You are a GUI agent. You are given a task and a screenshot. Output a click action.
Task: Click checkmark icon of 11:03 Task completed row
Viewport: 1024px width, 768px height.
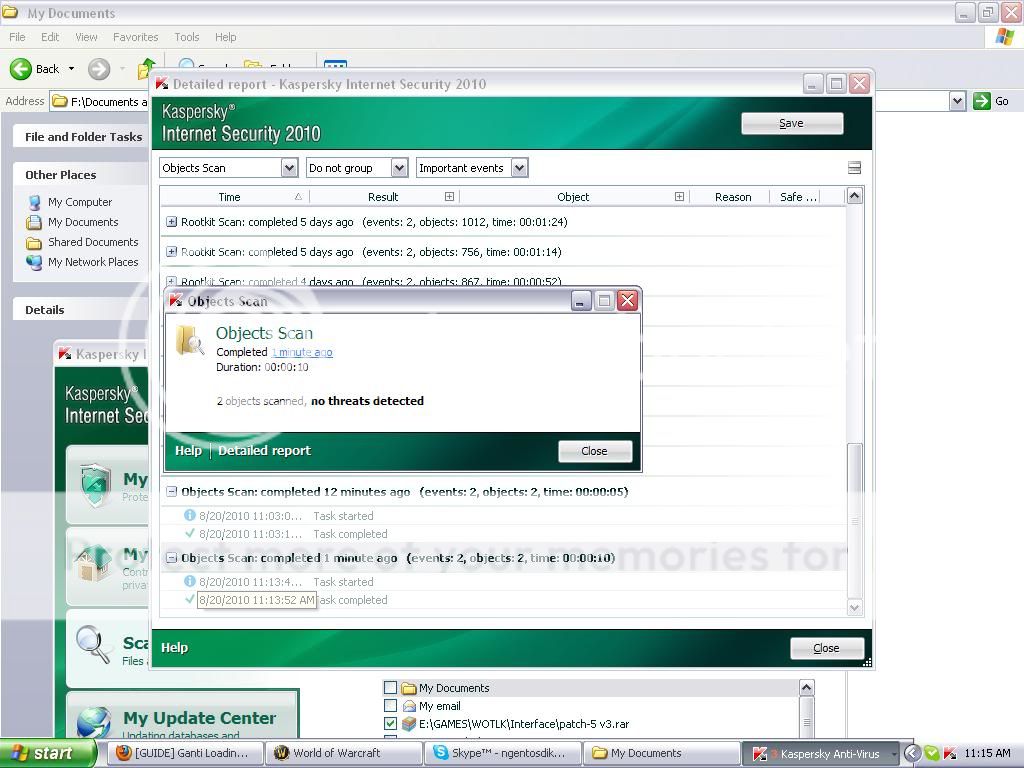[x=189, y=533]
